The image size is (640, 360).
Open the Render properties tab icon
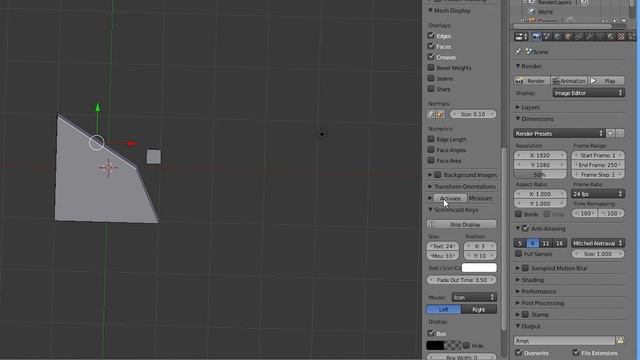536,37
